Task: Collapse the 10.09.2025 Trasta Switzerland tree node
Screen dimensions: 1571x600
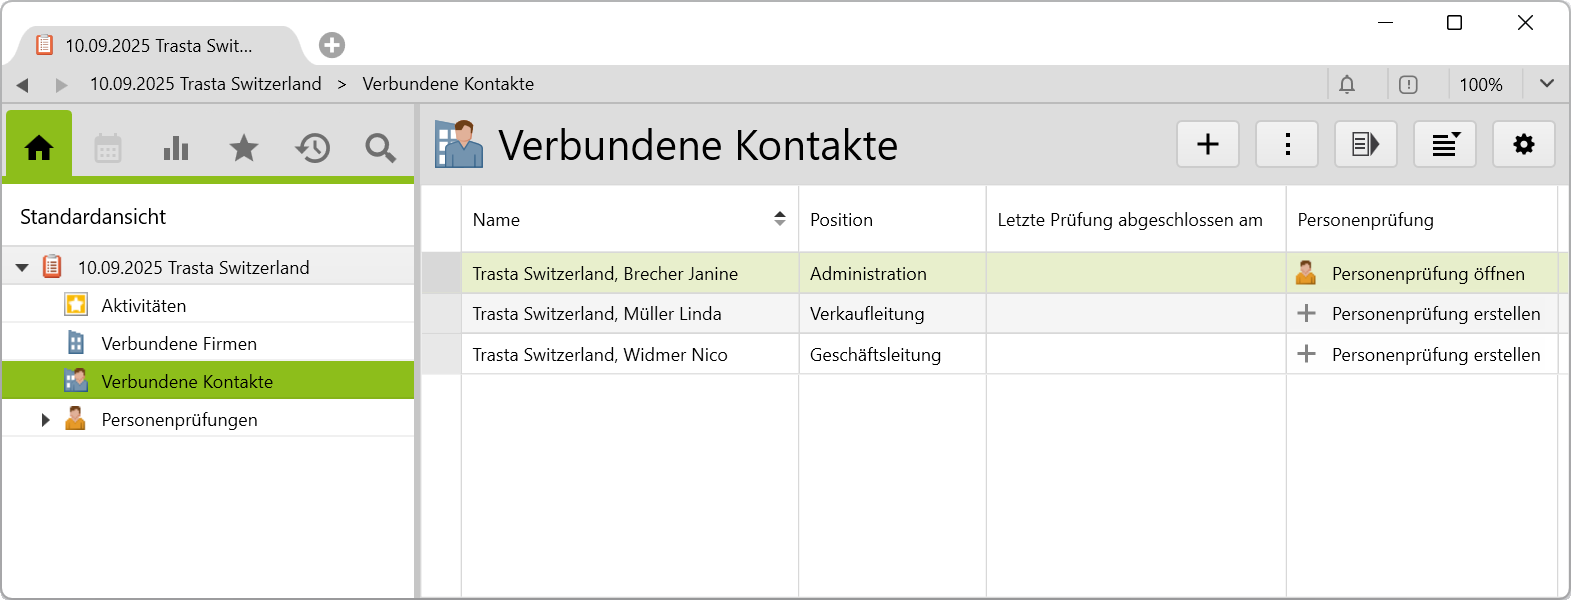Action: pyautogui.click(x=22, y=268)
